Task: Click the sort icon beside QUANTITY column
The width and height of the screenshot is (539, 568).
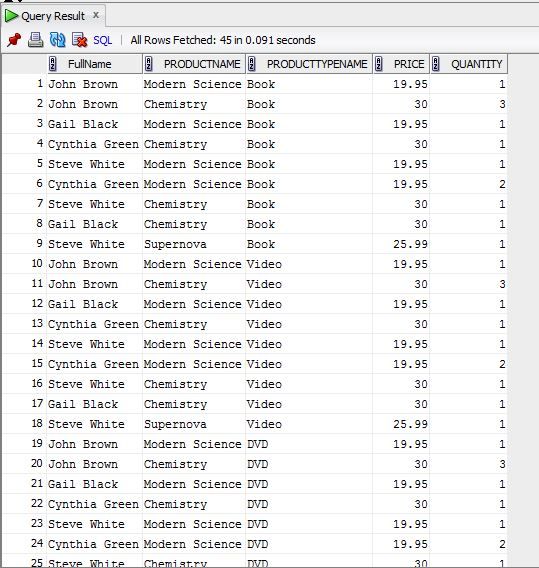Action: pos(436,64)
